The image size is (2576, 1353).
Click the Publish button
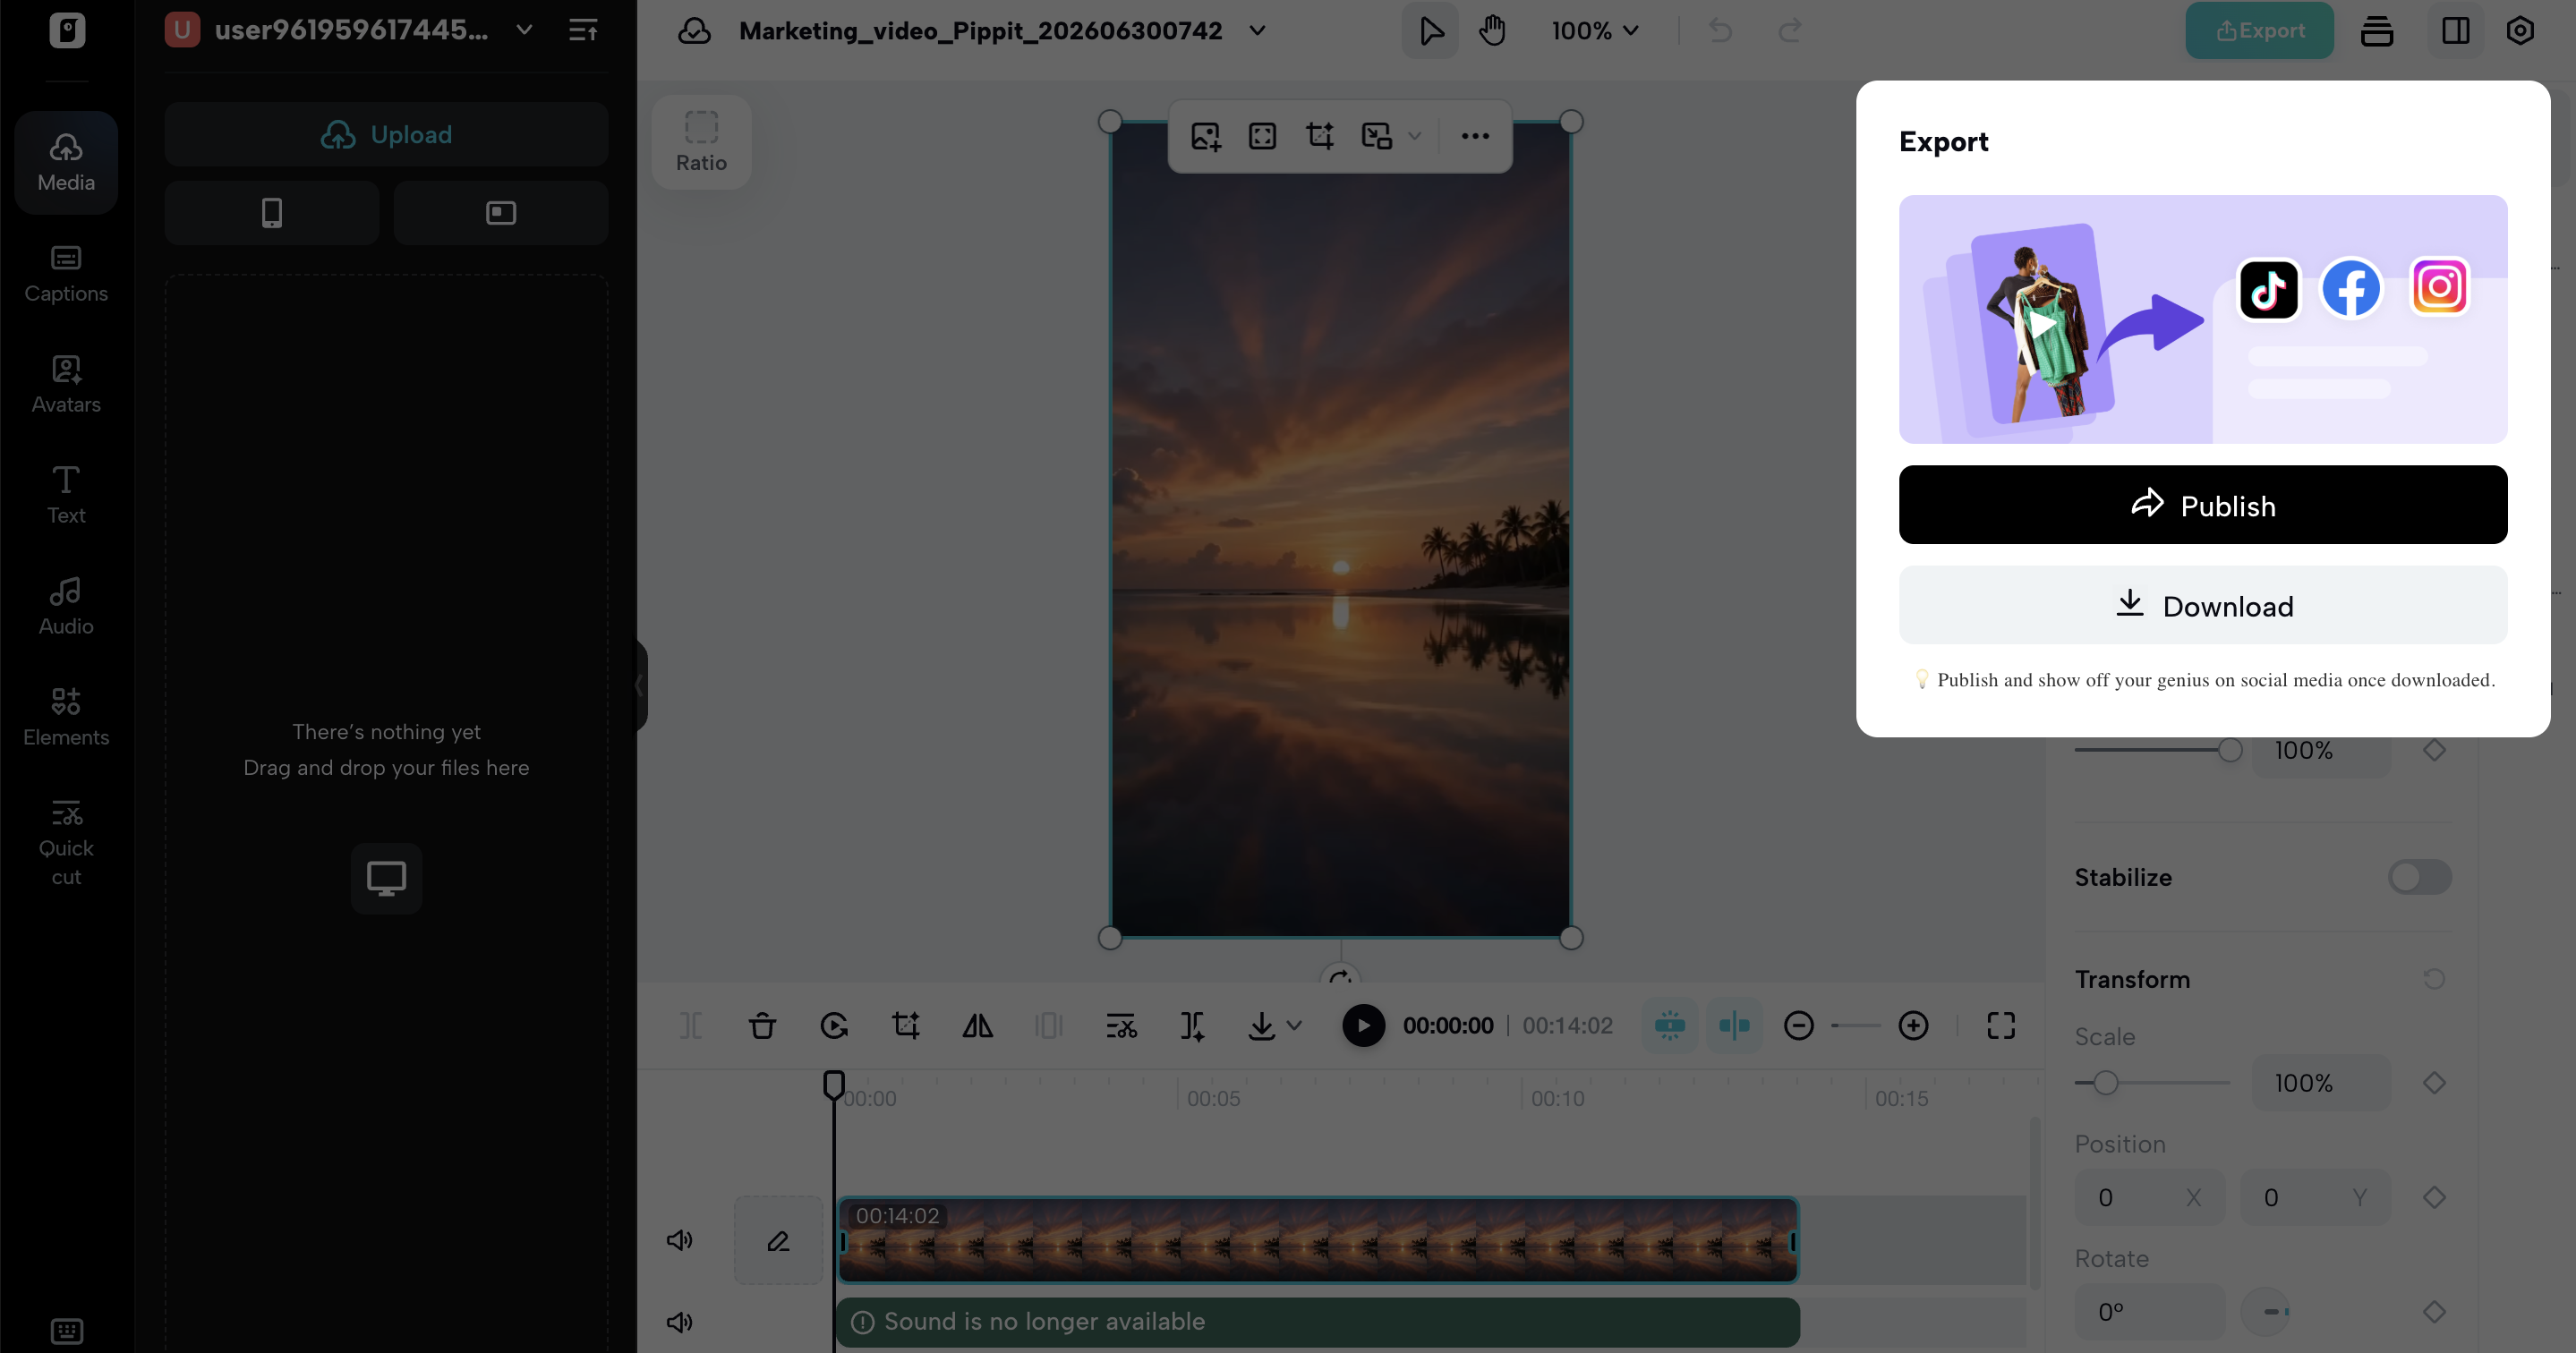(x=2203, y=505)
